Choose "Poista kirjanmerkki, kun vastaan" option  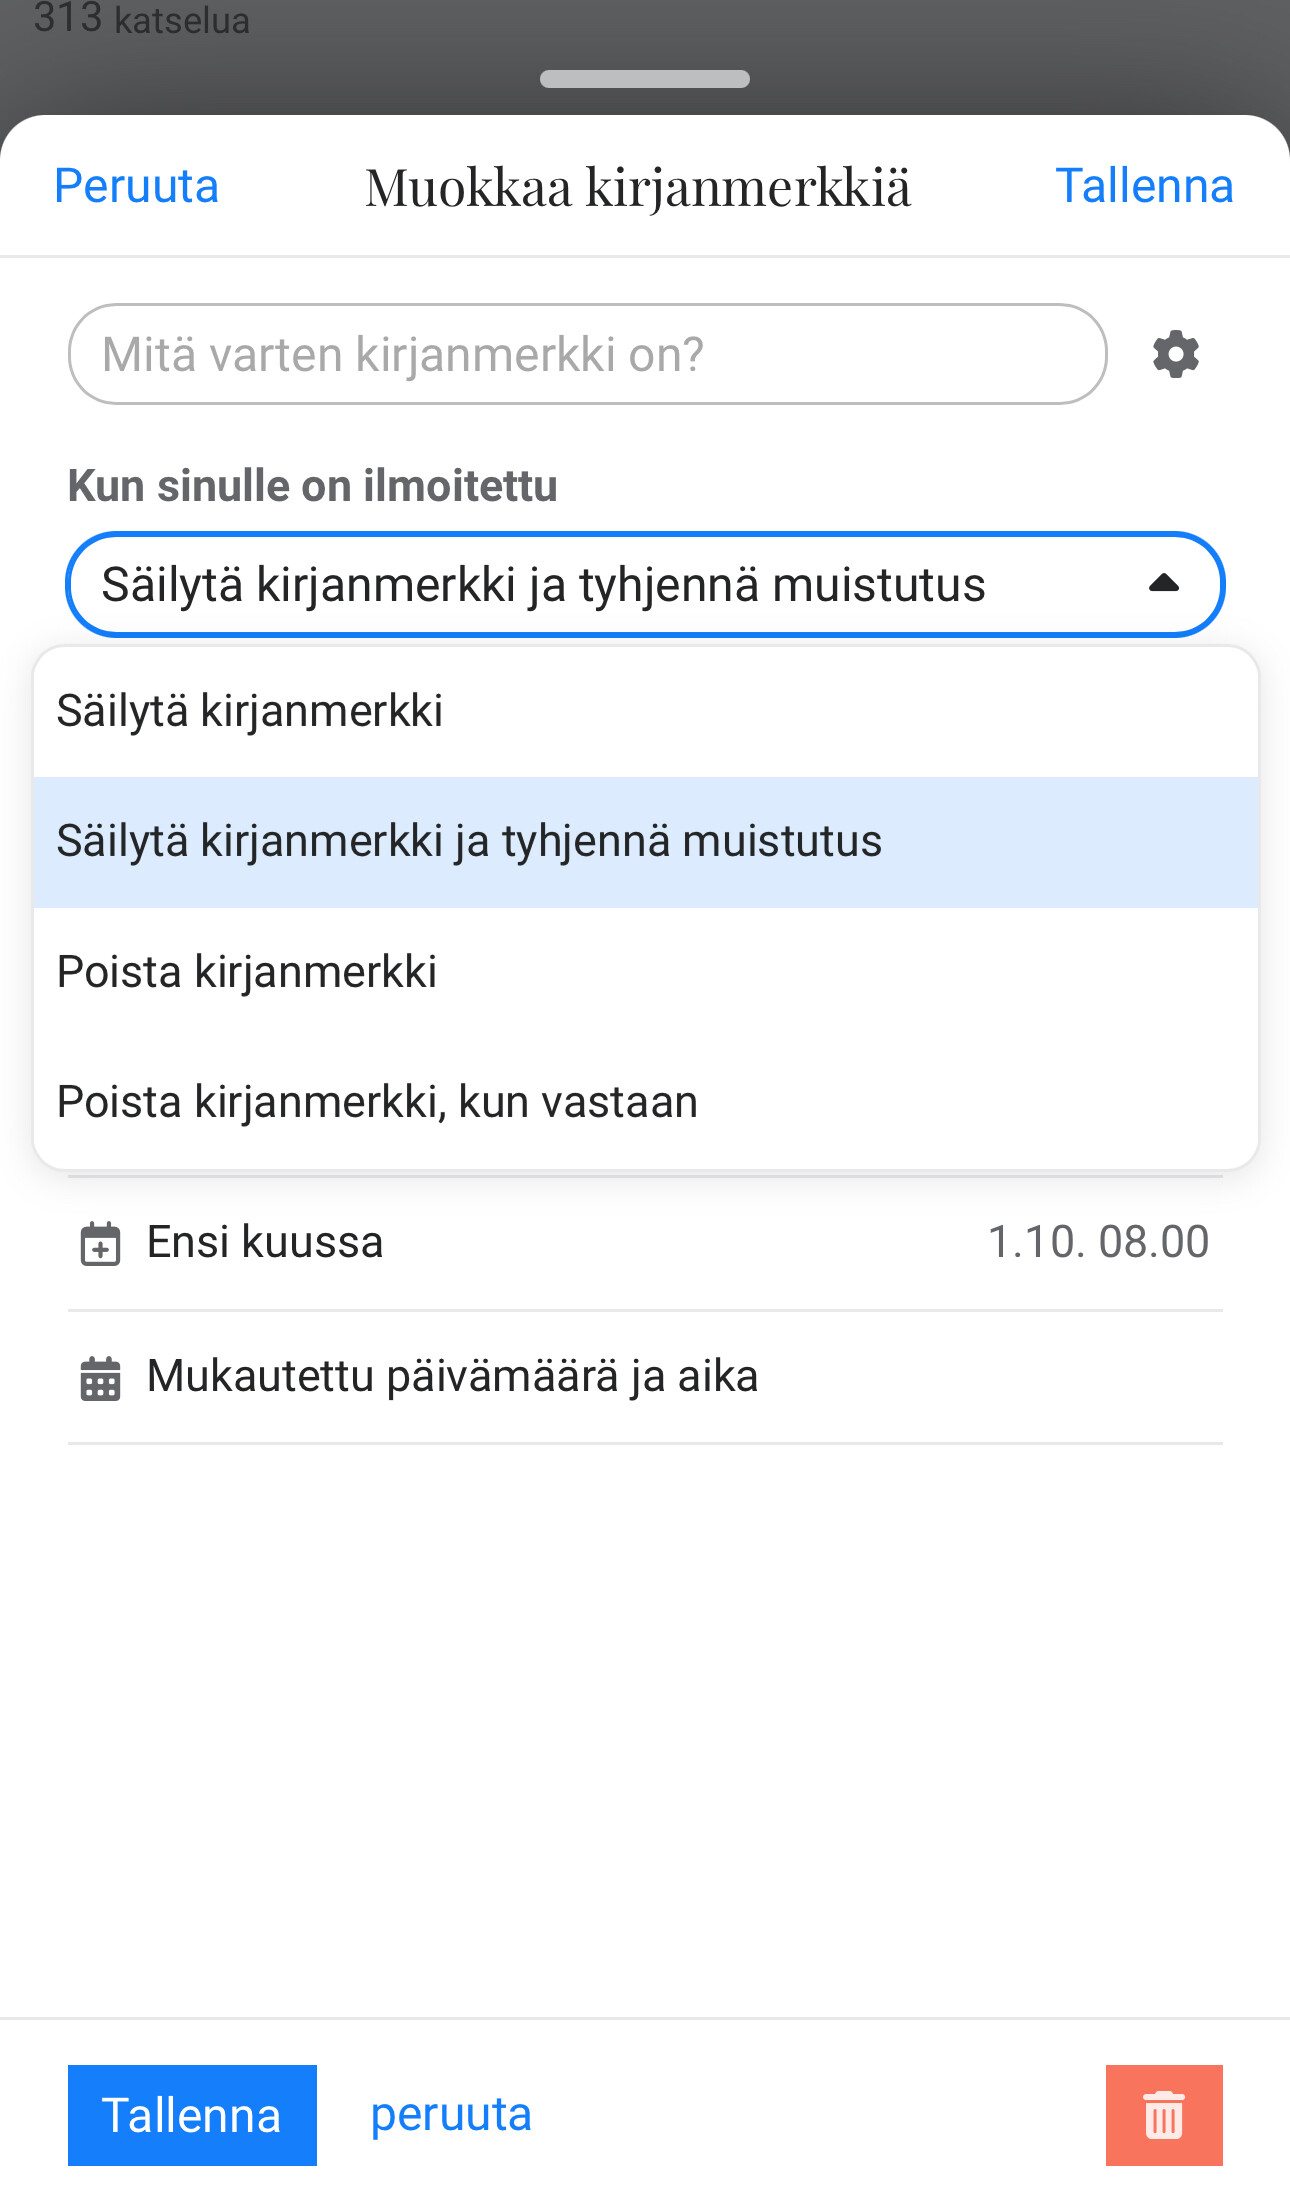pyautogui.click(x=377, y=1102)
